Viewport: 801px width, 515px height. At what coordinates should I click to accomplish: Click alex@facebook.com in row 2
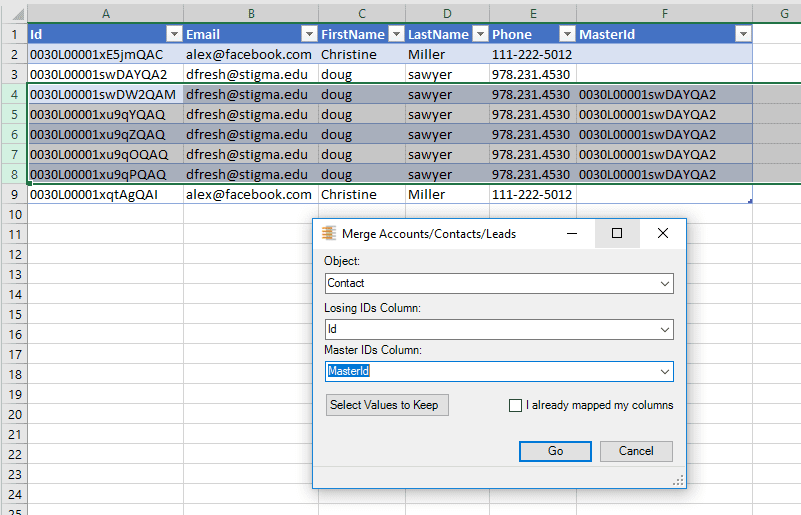click(x=251, y=54)
